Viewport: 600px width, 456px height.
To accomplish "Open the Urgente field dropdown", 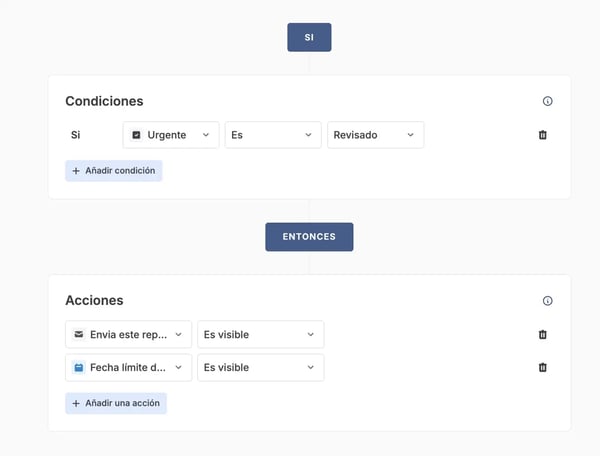I will click(171, 135).
